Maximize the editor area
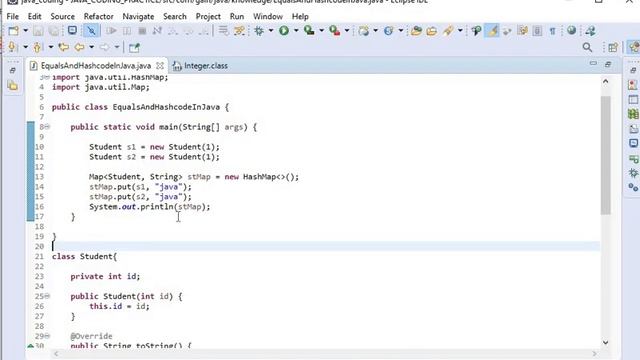 pyautogui.click(x=608, y=64)
